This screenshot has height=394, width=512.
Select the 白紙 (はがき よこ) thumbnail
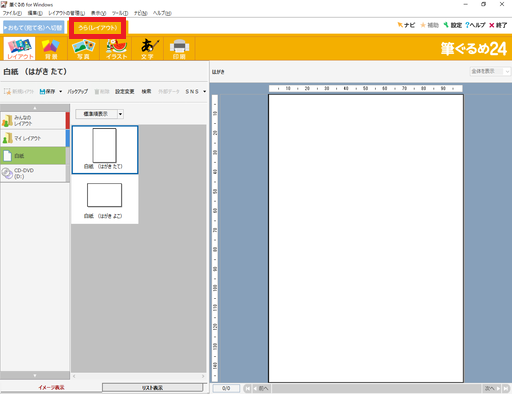coord(104,200)
